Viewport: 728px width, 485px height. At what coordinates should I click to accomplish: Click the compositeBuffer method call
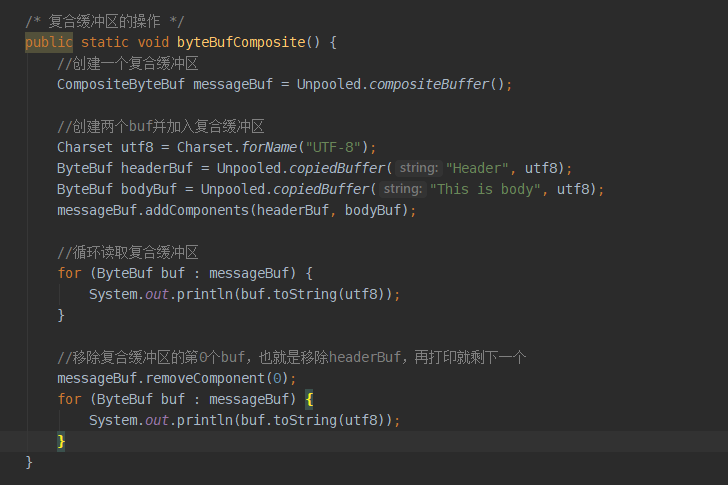[429, 84]
